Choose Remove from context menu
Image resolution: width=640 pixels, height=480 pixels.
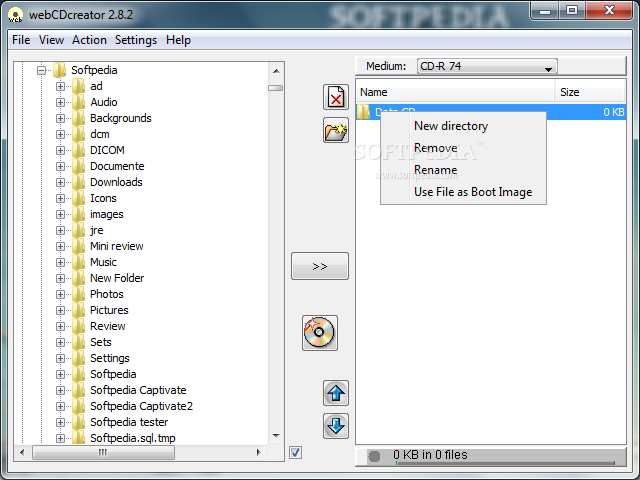pyautogui.click(x=463, y=148)
